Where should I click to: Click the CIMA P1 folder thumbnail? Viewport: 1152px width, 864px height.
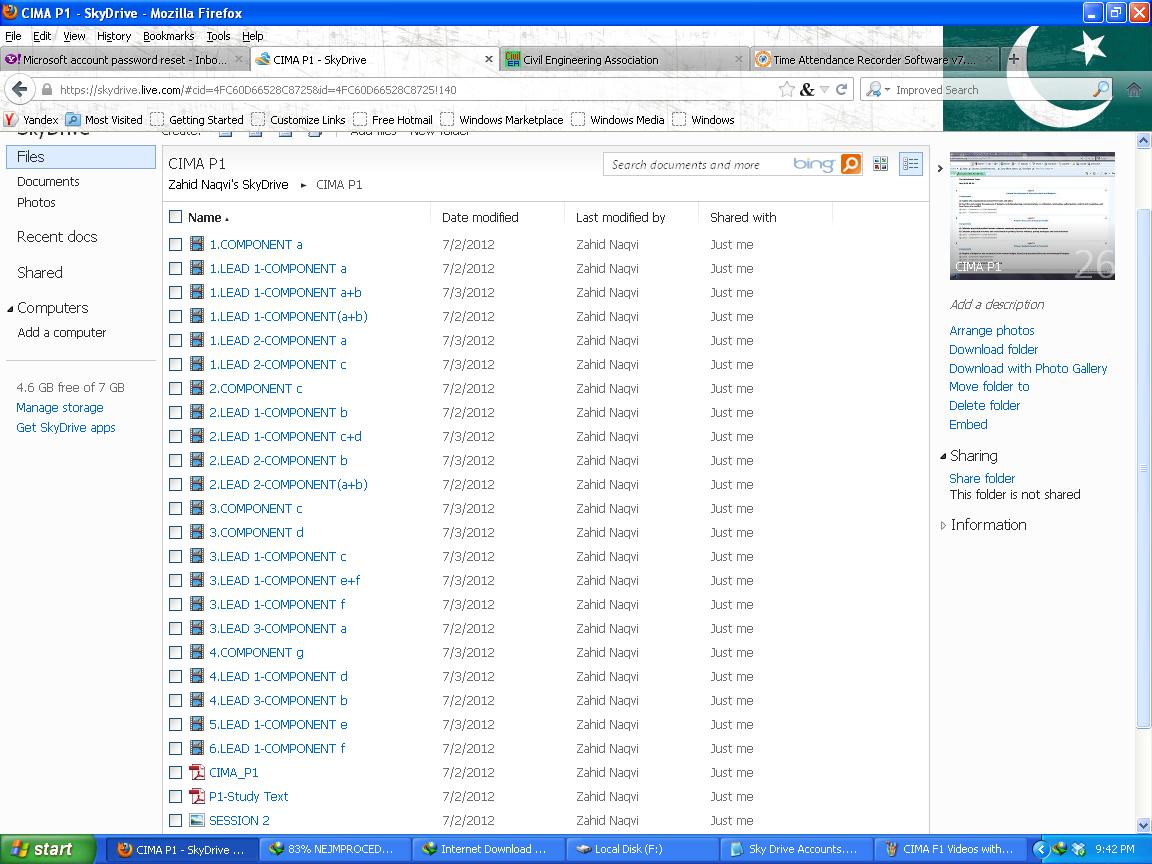pos(1032,215)
